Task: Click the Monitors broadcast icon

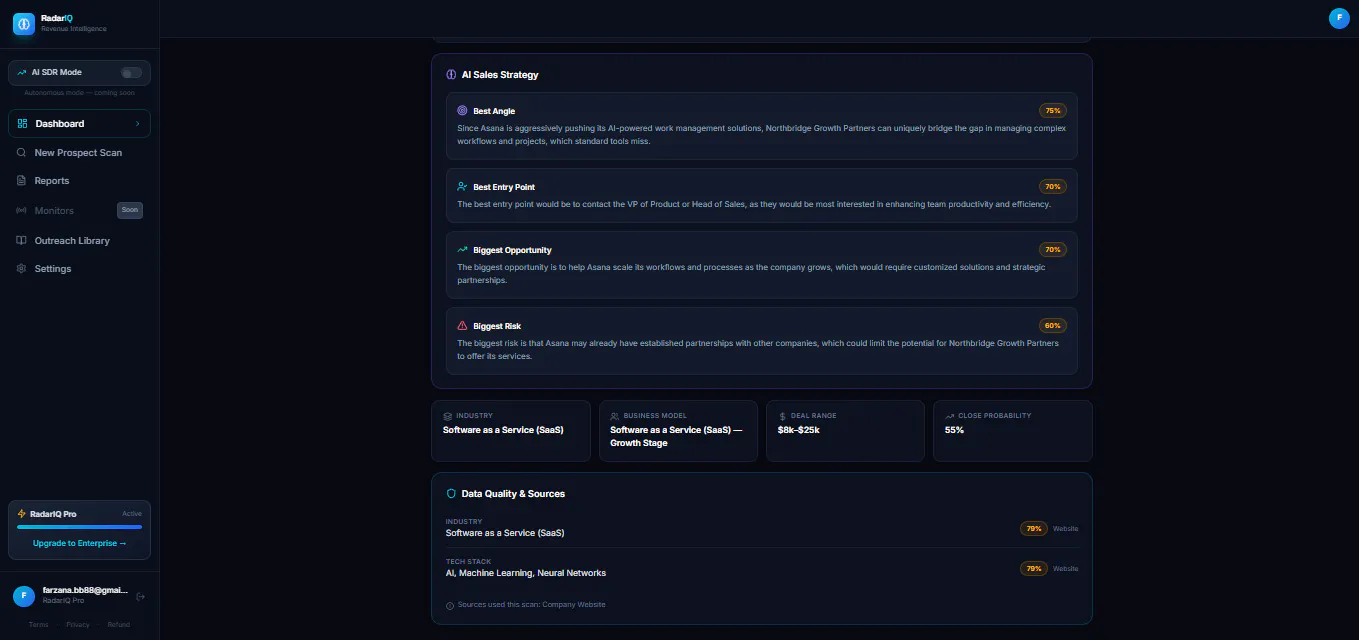Action: pyautogui.click(x=22, y=210)
